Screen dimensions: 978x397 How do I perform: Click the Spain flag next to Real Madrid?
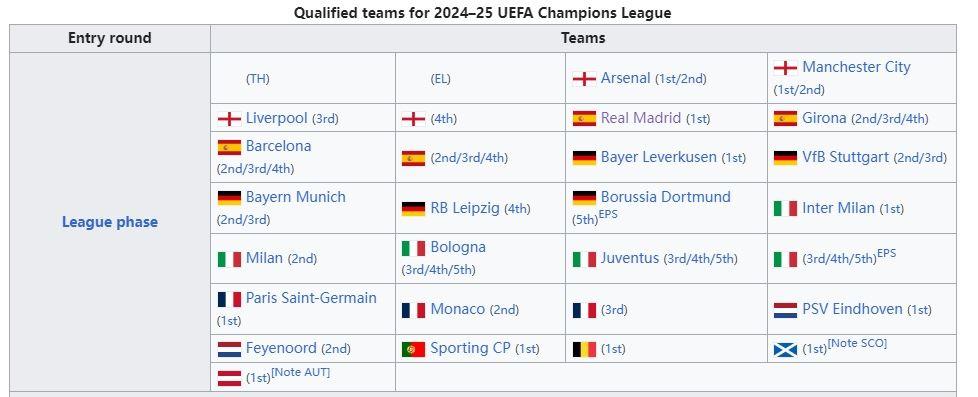(x=584, y=118)
